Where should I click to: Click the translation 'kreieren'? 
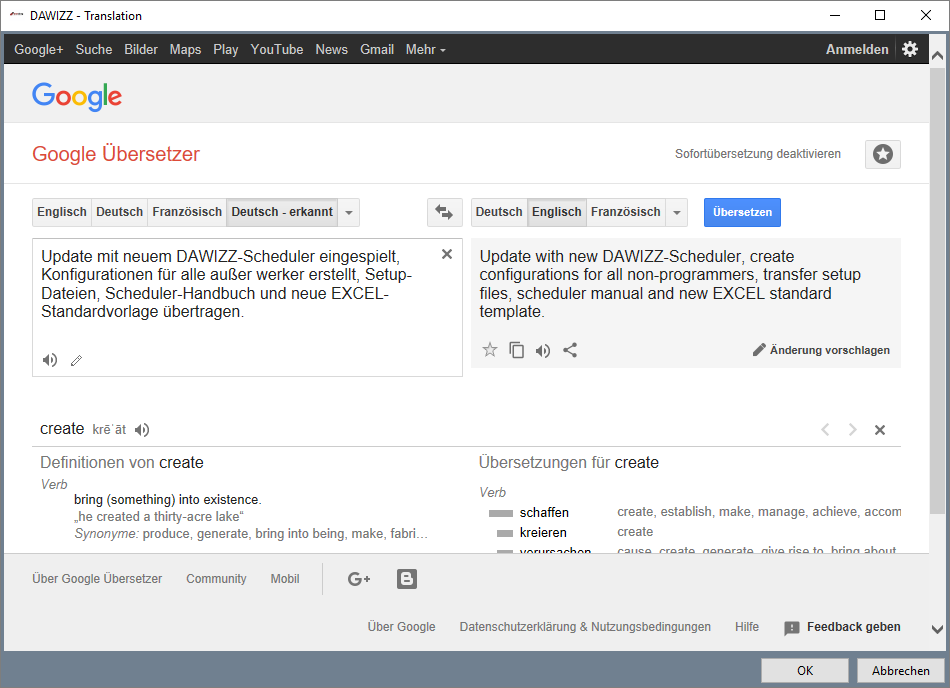point(543,532)
